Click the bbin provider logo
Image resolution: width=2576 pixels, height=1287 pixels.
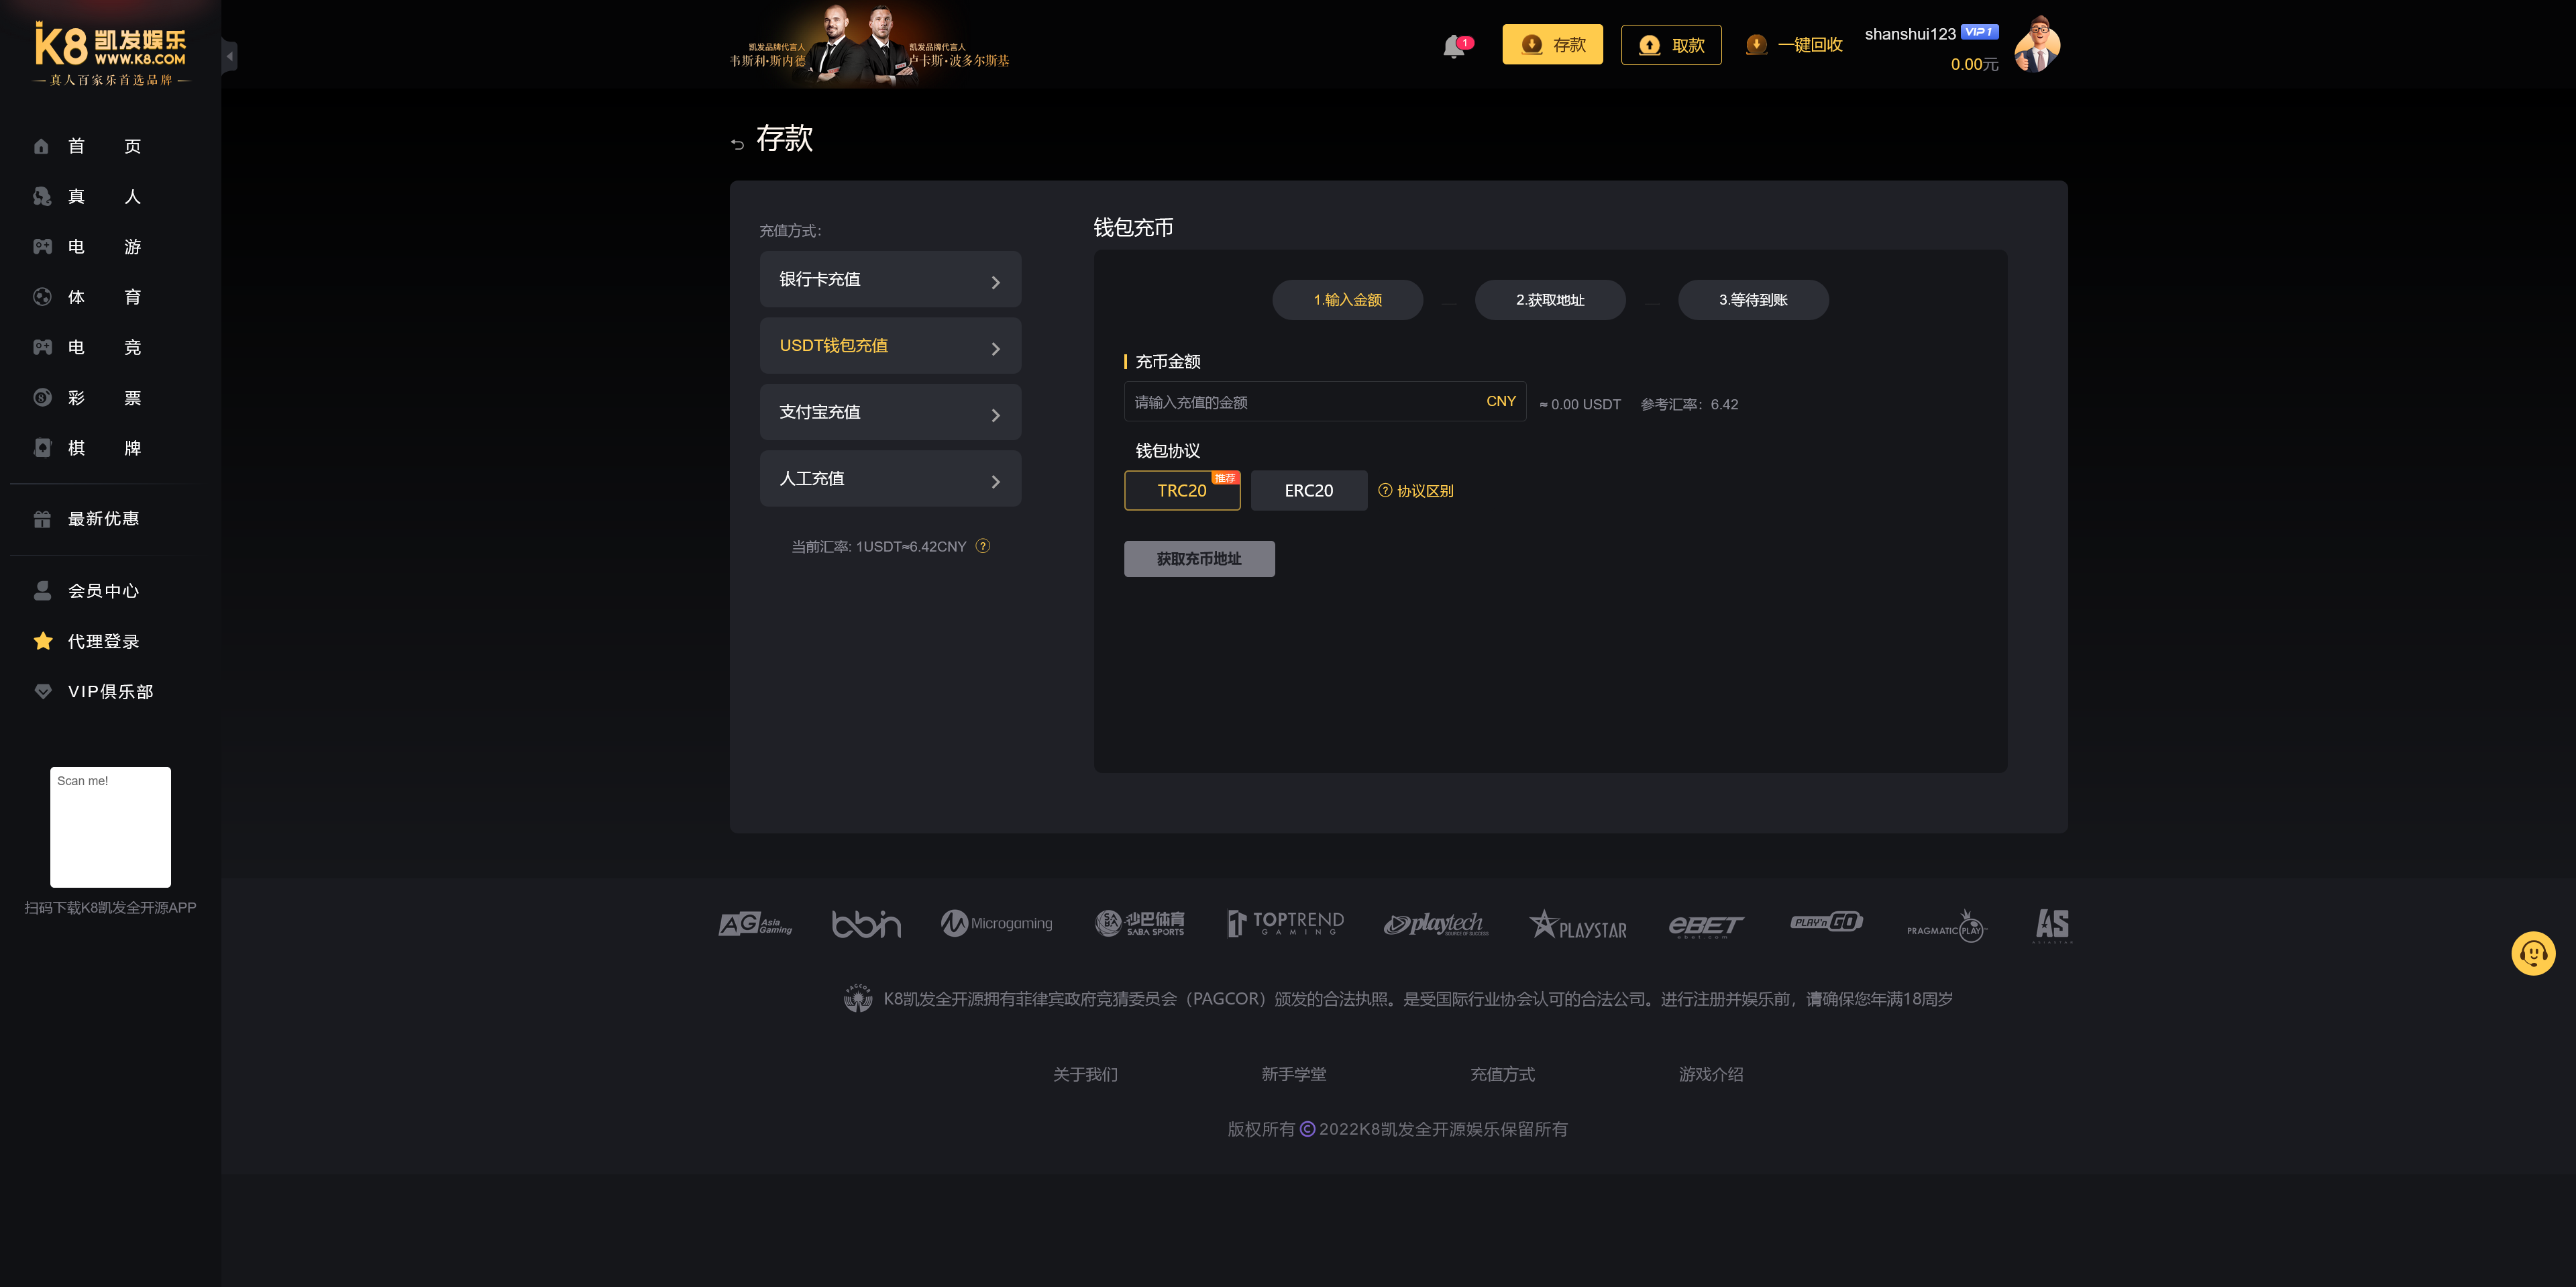click(866, 924)
